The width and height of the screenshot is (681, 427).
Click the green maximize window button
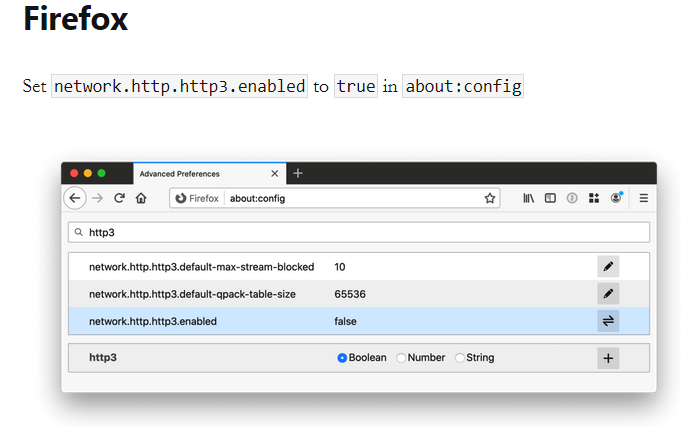tap(102, 173)
